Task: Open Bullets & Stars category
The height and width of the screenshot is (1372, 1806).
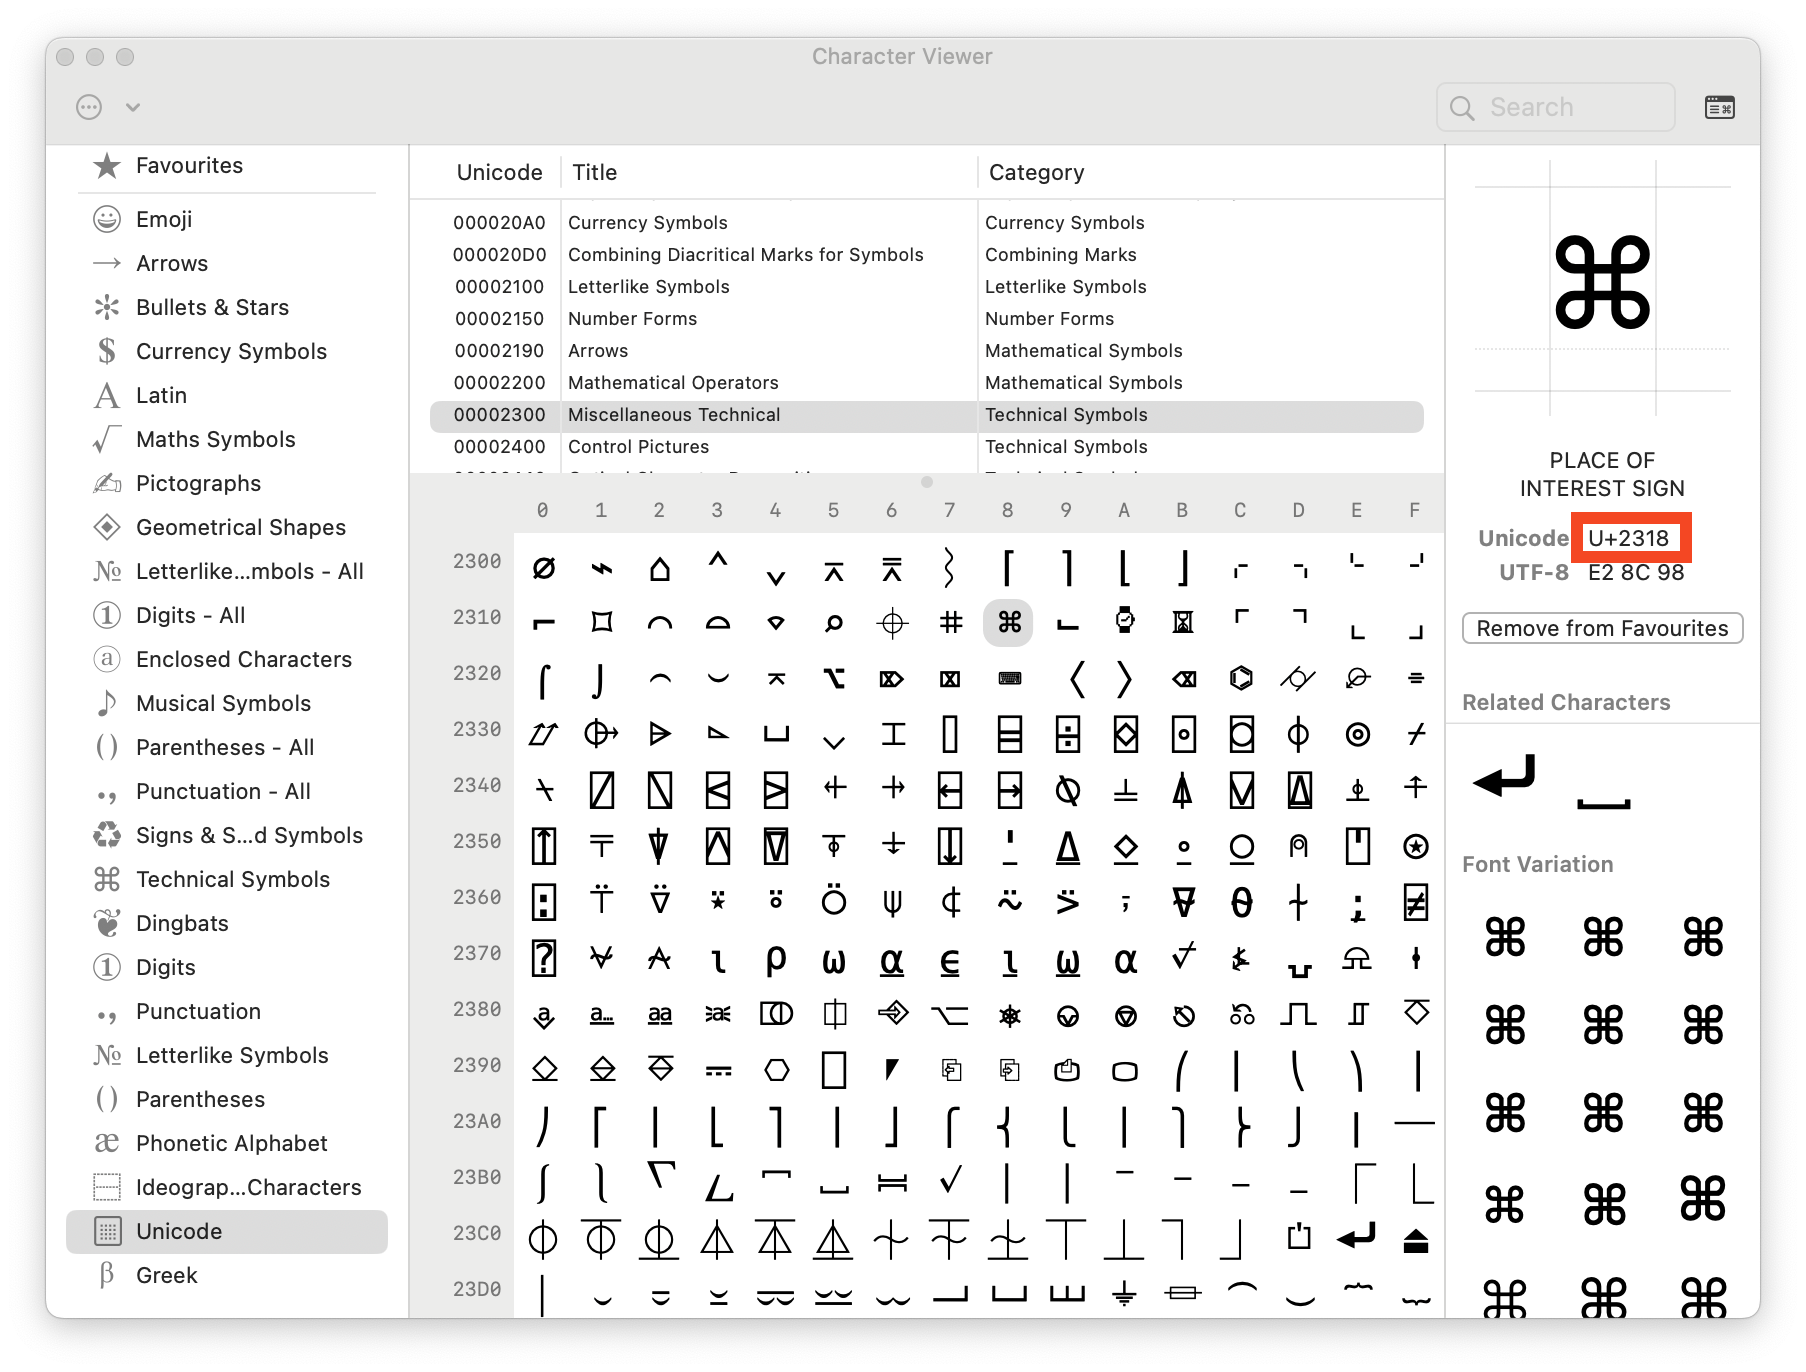Action: [227, 307]
